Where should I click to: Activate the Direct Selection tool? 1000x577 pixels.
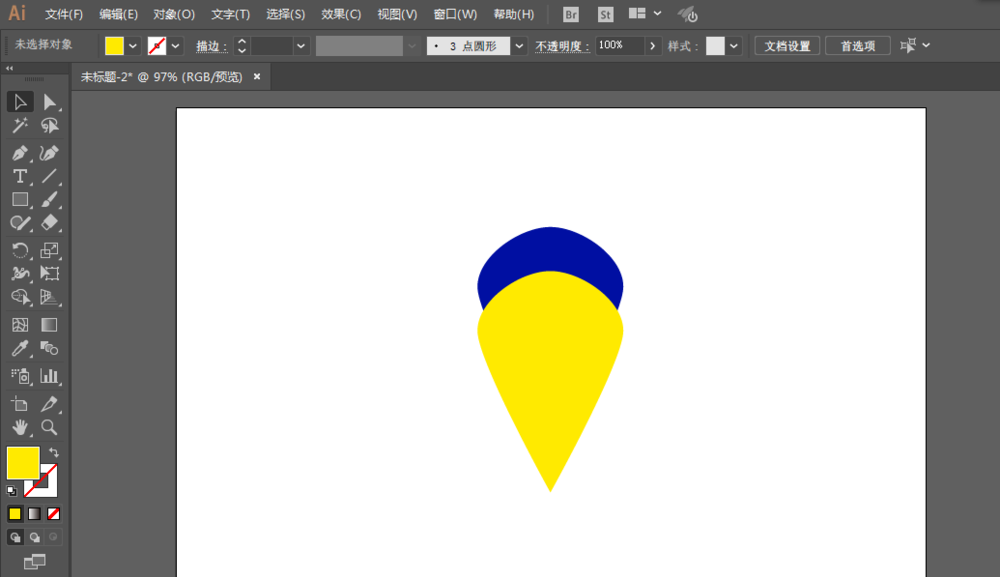click(49, 102)
